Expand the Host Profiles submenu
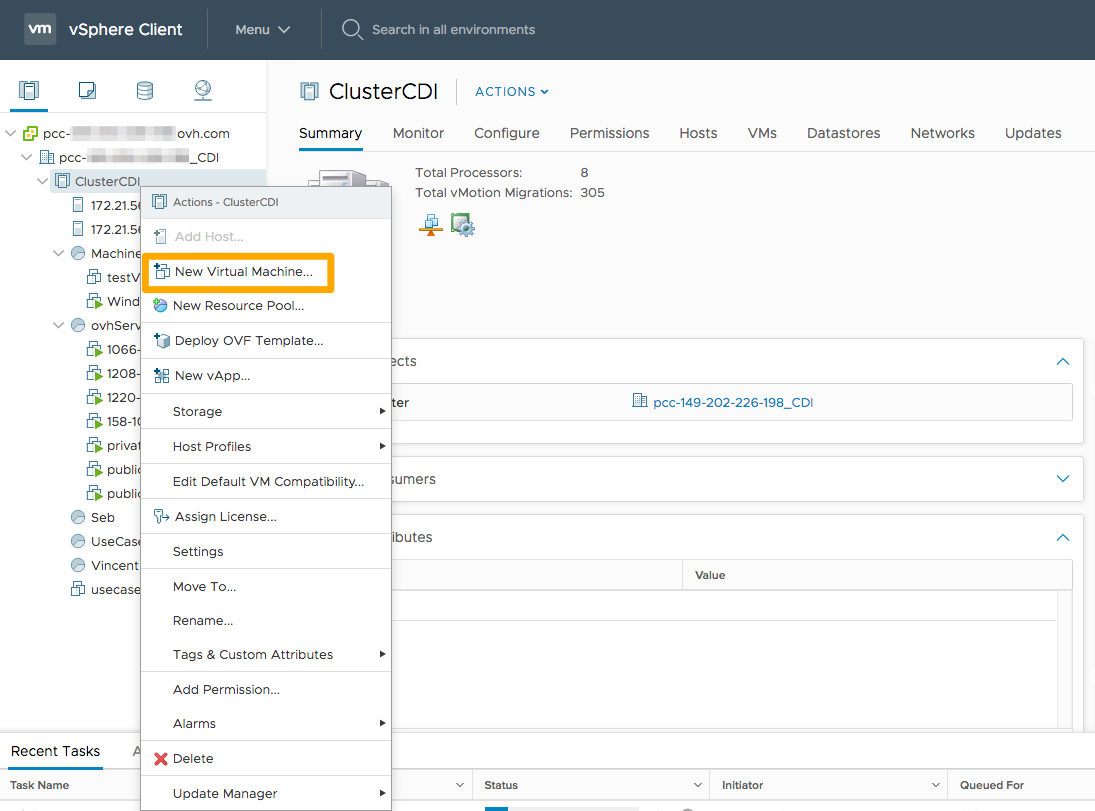The width and height of the screenshot is (1095, 811). tap(382, 446)
